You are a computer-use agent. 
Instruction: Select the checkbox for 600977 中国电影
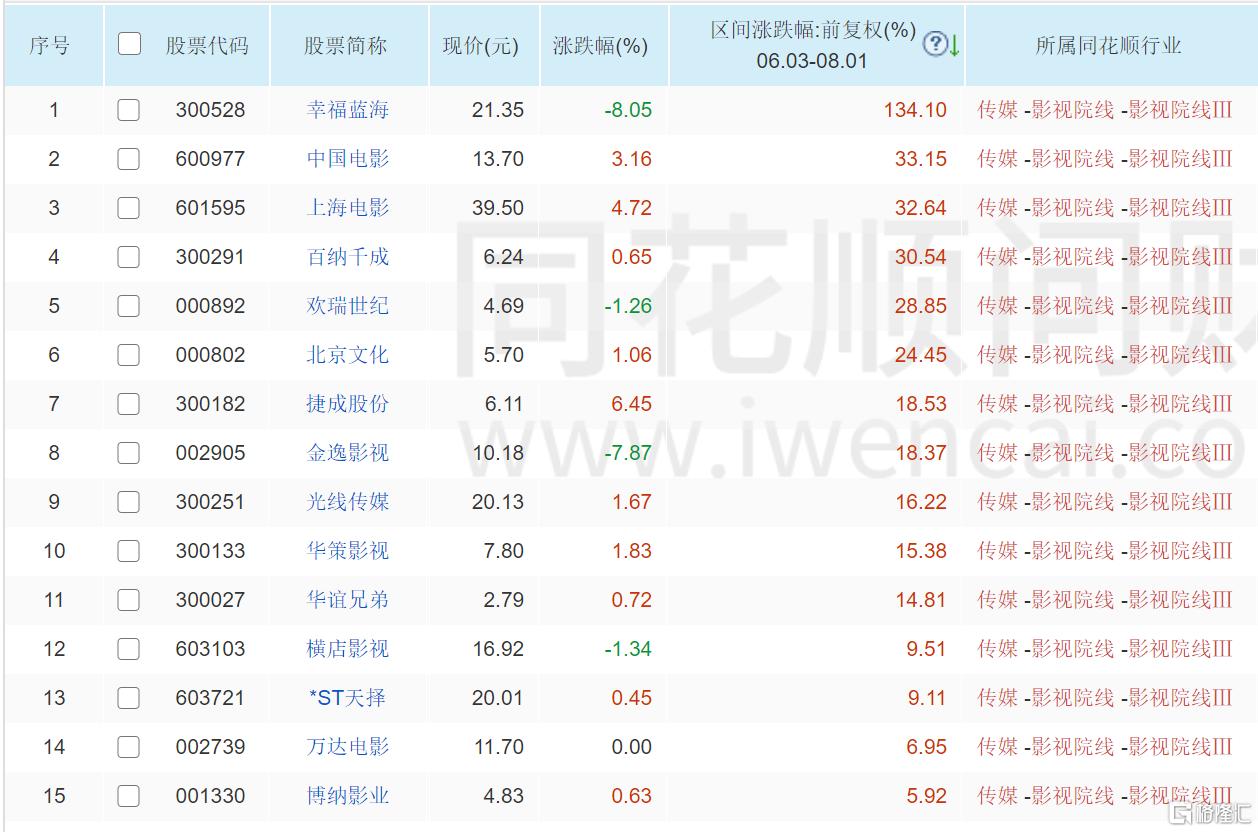tap(128, 159)
